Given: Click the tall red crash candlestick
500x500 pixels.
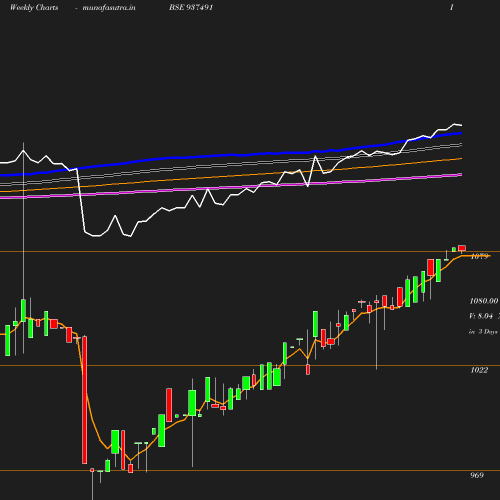Looking at the screenshot, I should (x=85, y=400).
